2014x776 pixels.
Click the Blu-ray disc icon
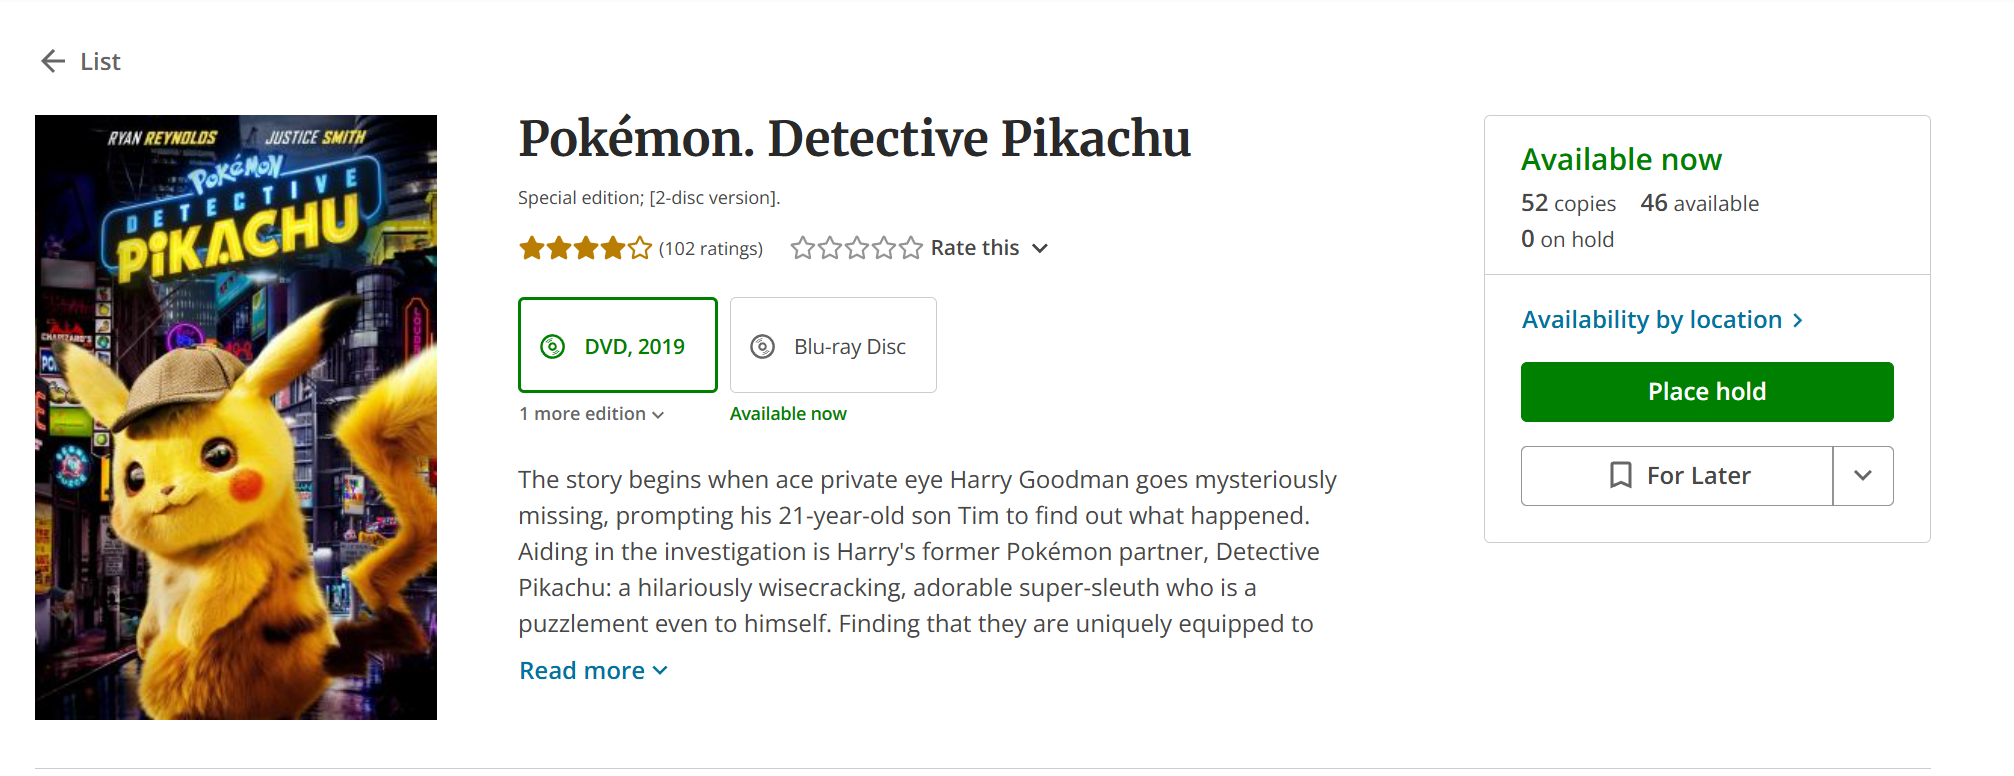[762, 347]
